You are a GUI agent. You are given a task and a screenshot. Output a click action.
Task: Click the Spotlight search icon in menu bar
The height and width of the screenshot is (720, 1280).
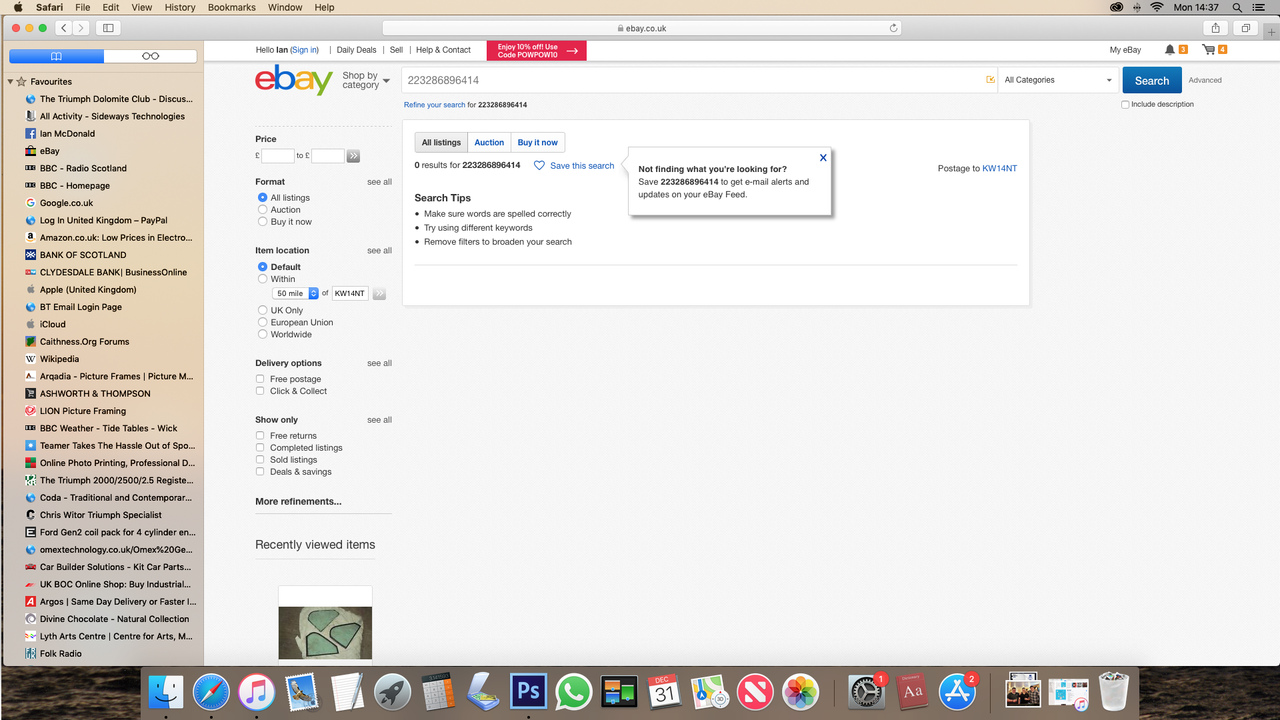point(1238,7)
